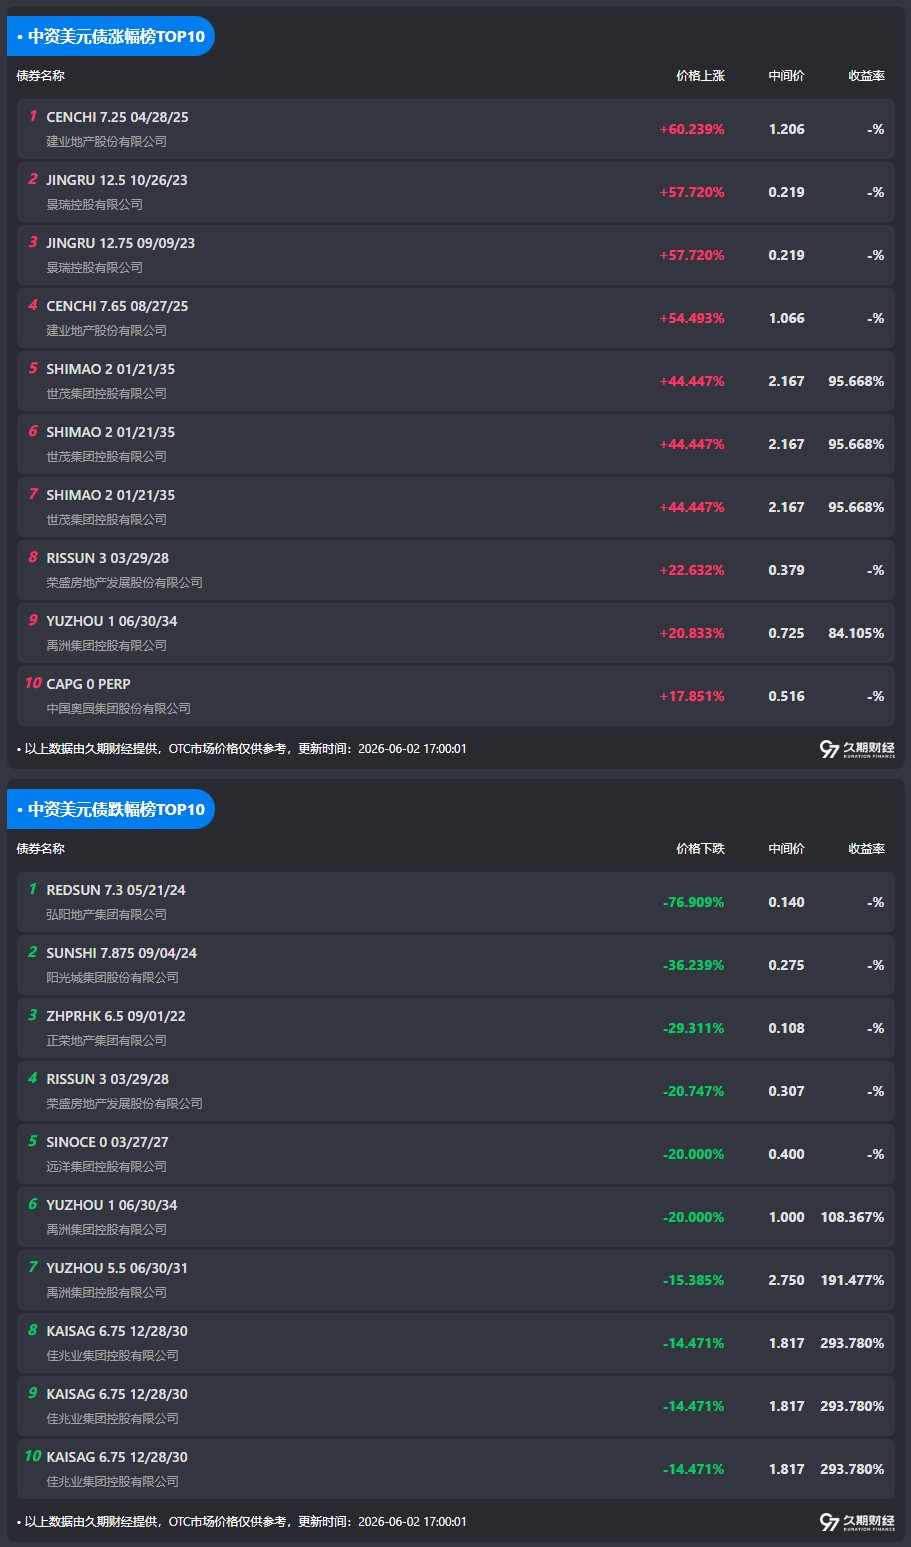
Task: Click the 债券名称 header in the 跌幅榜 panel
Action: pos(41,849)
